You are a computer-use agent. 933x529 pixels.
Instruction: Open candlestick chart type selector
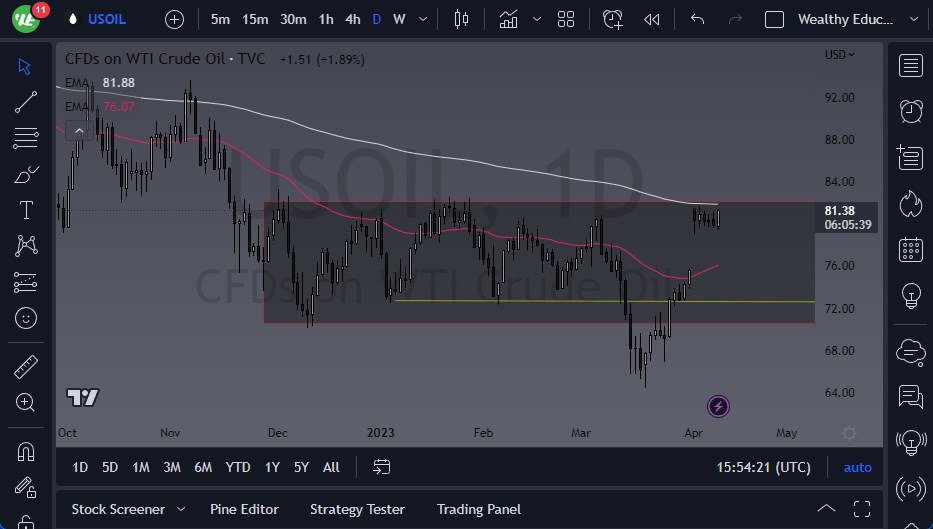(461, 19)
